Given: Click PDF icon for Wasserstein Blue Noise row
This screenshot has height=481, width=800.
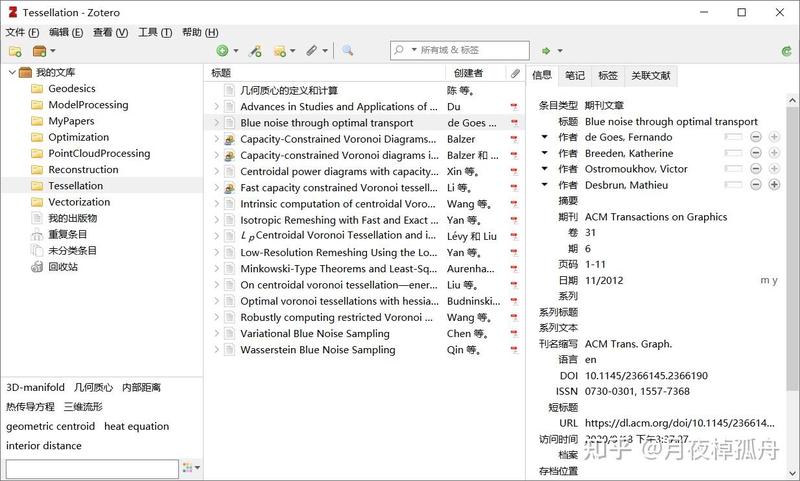Looking at the screenshot, I should click(514, 350).
